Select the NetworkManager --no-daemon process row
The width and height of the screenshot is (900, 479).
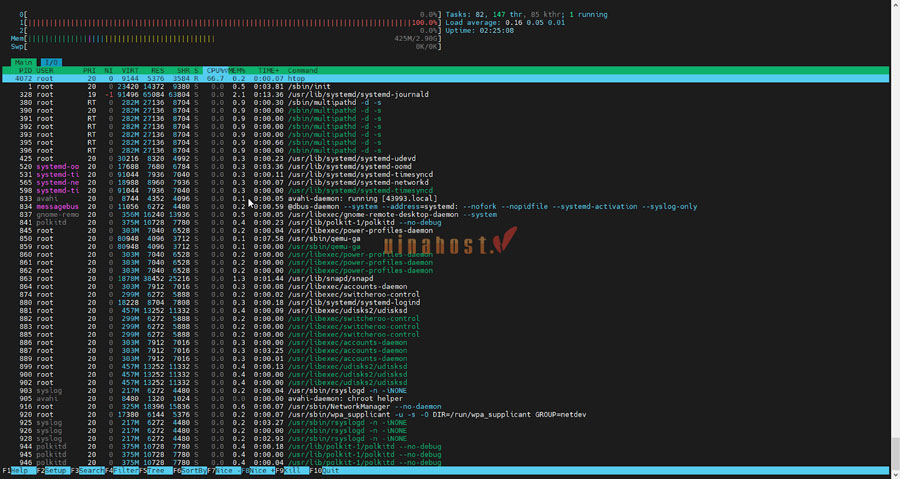point(350,406)
